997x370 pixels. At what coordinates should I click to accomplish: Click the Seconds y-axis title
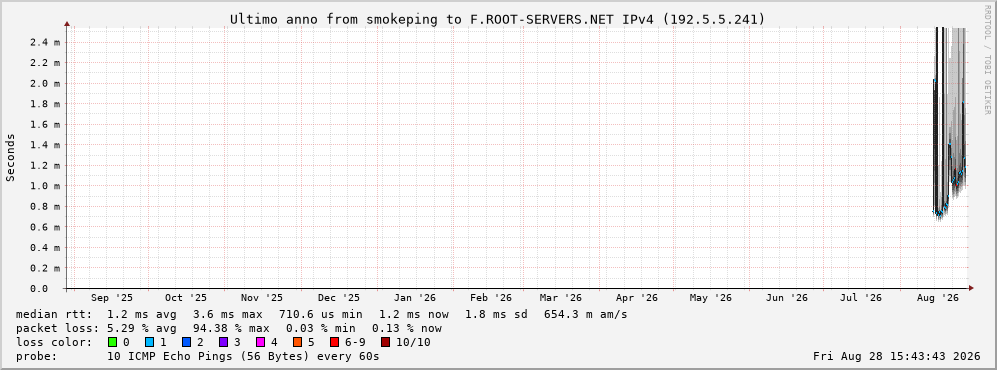pos(11,157)
